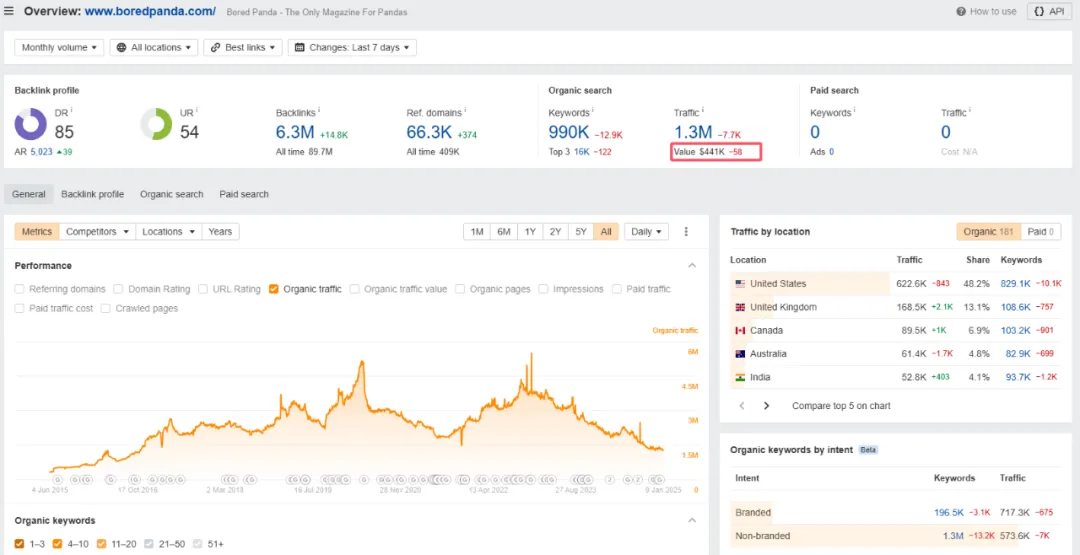Collapse the Organic keywords section
Viewport: 1080px width, 555px height.
[692, 521]
